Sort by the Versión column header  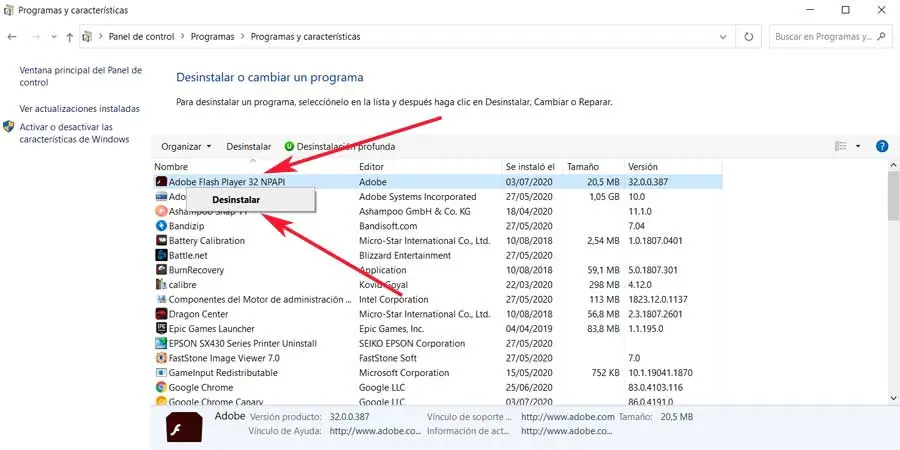point(643,167)
